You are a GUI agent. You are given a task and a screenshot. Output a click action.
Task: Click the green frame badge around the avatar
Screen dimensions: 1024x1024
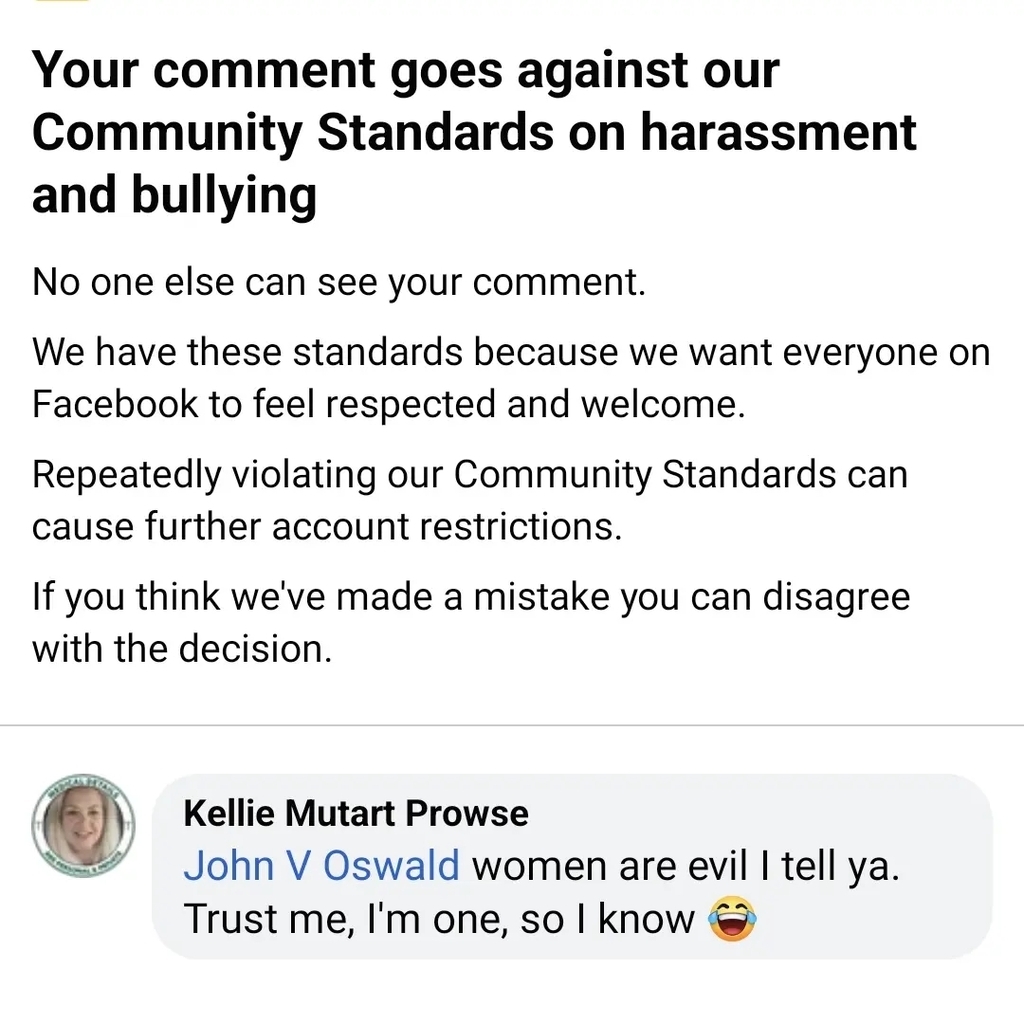click(x=82, y=784)
